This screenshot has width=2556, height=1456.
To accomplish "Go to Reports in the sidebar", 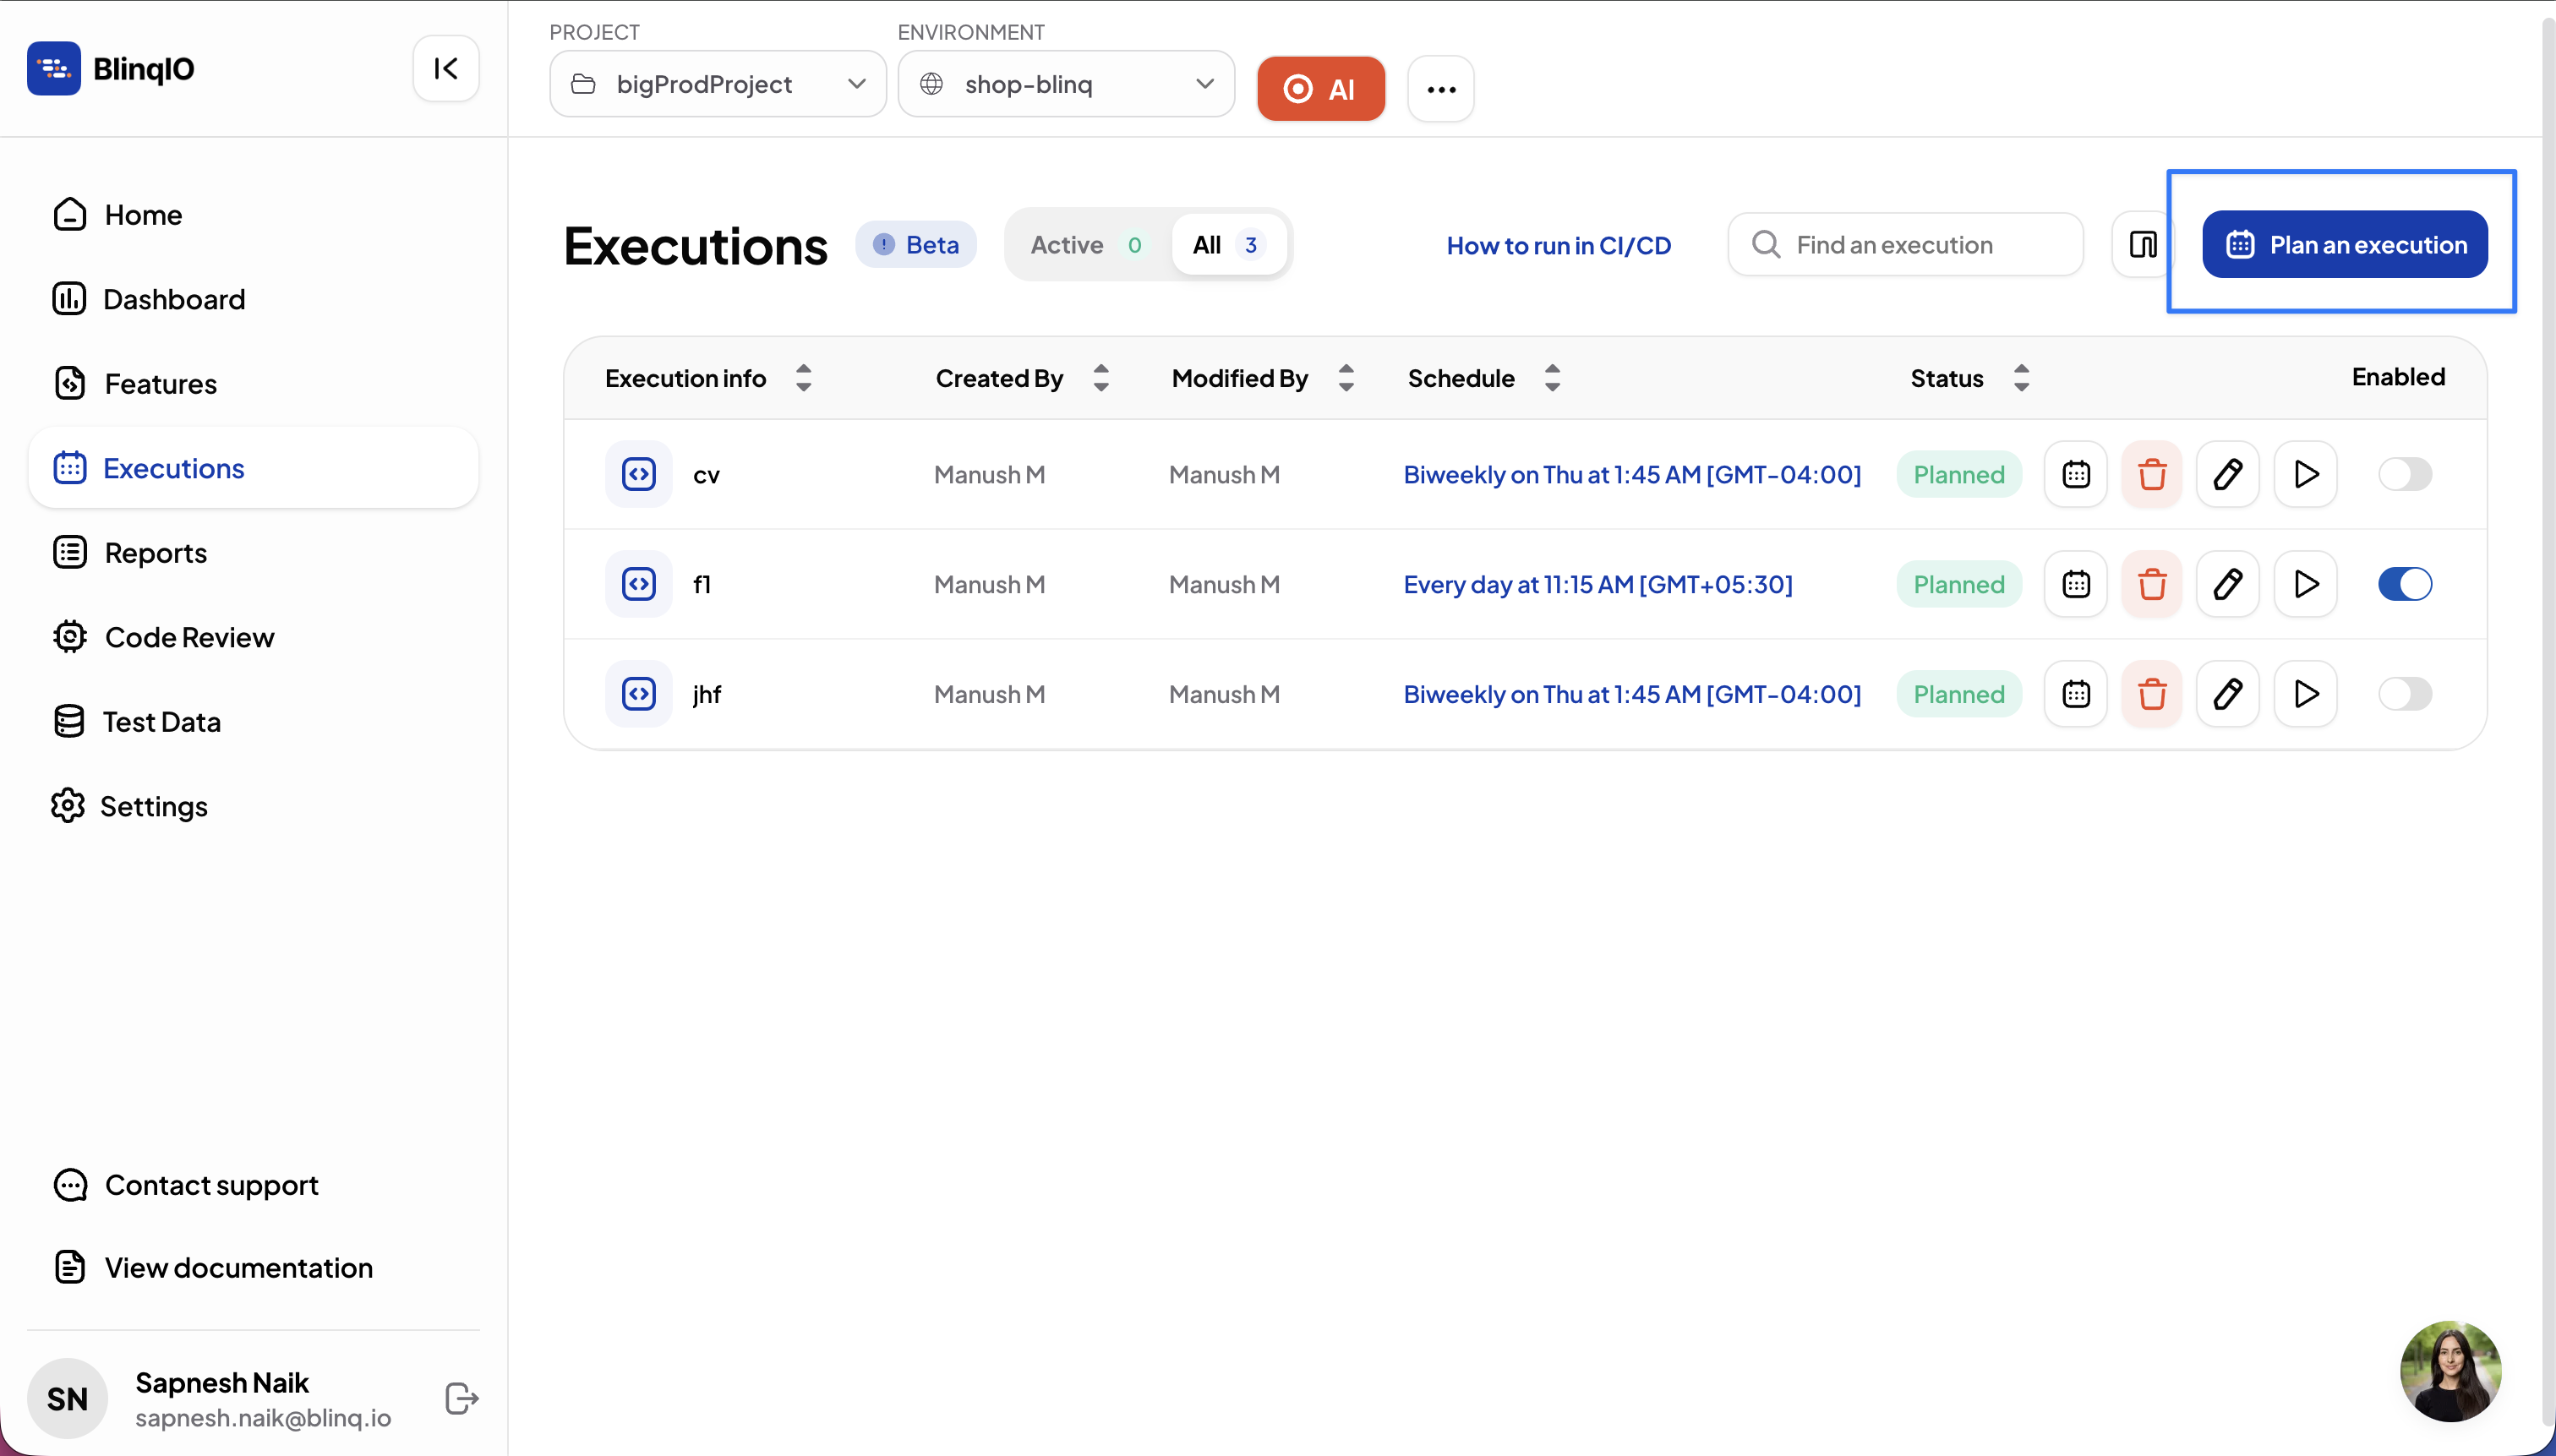I will tap(155, 553).
